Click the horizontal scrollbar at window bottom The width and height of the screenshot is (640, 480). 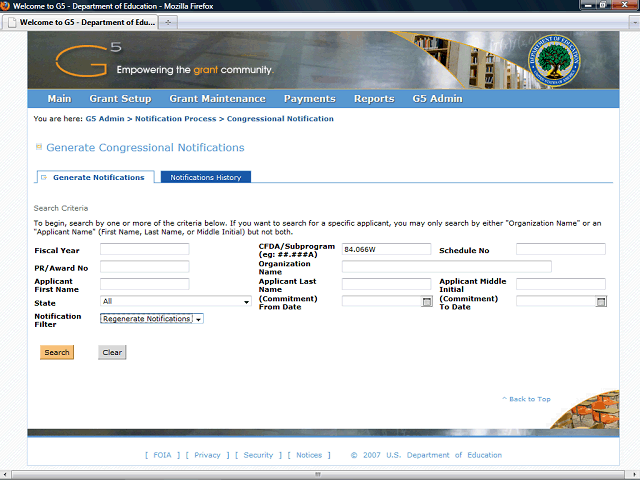[318, 475]
